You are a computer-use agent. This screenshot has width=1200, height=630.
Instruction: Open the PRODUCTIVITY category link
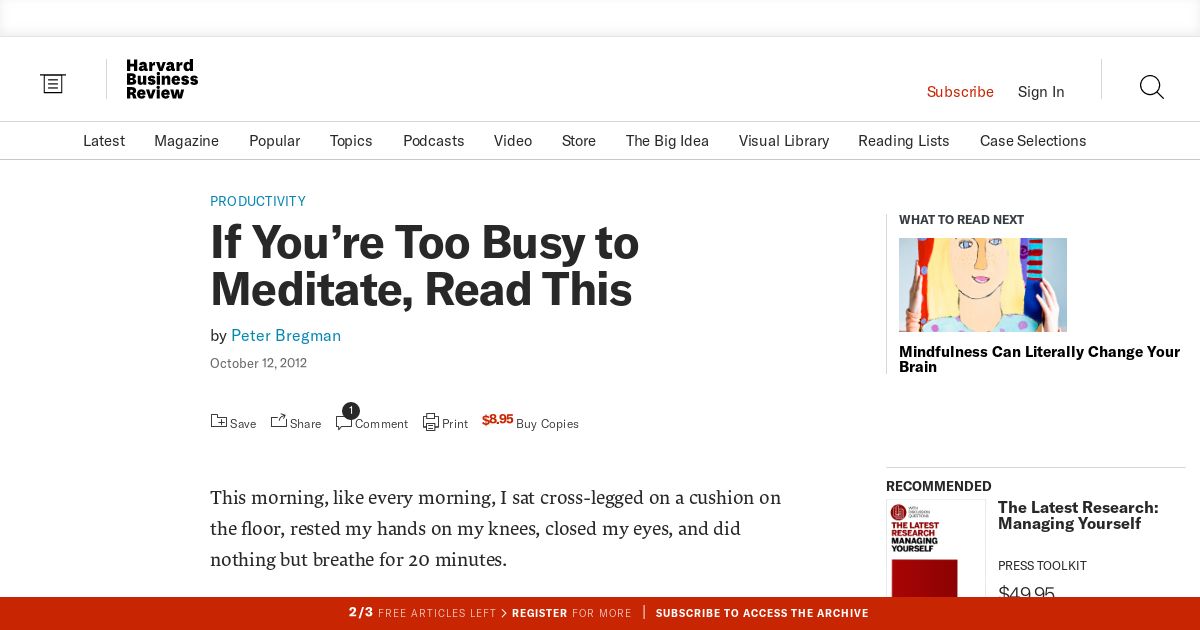258,201
